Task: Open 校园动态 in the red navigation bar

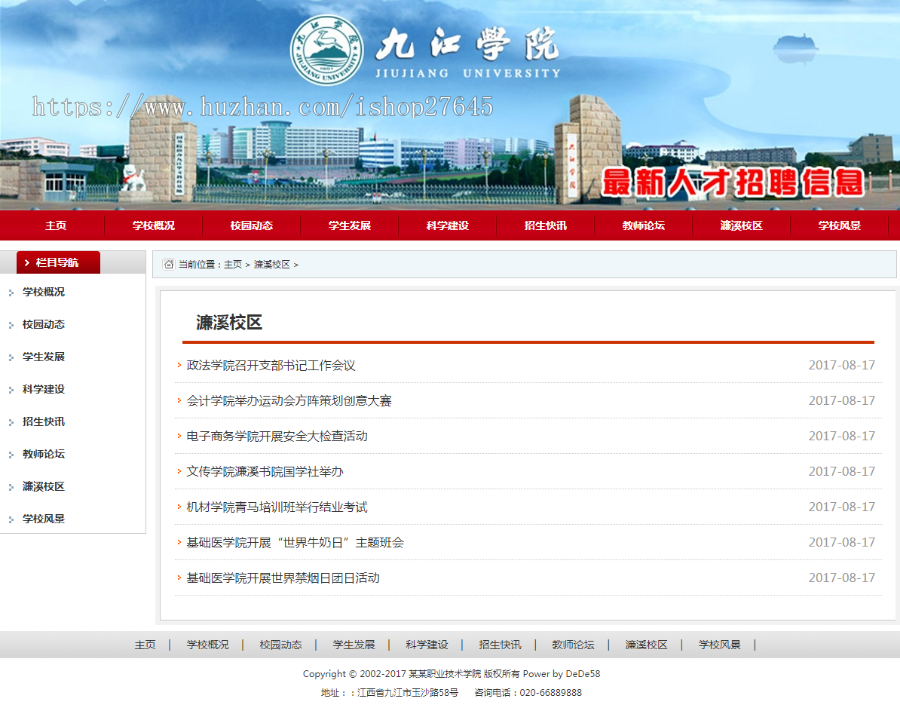Action: click(251, 226)
